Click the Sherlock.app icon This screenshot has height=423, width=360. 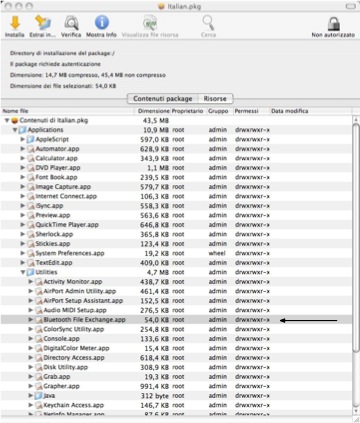point(31,234)
